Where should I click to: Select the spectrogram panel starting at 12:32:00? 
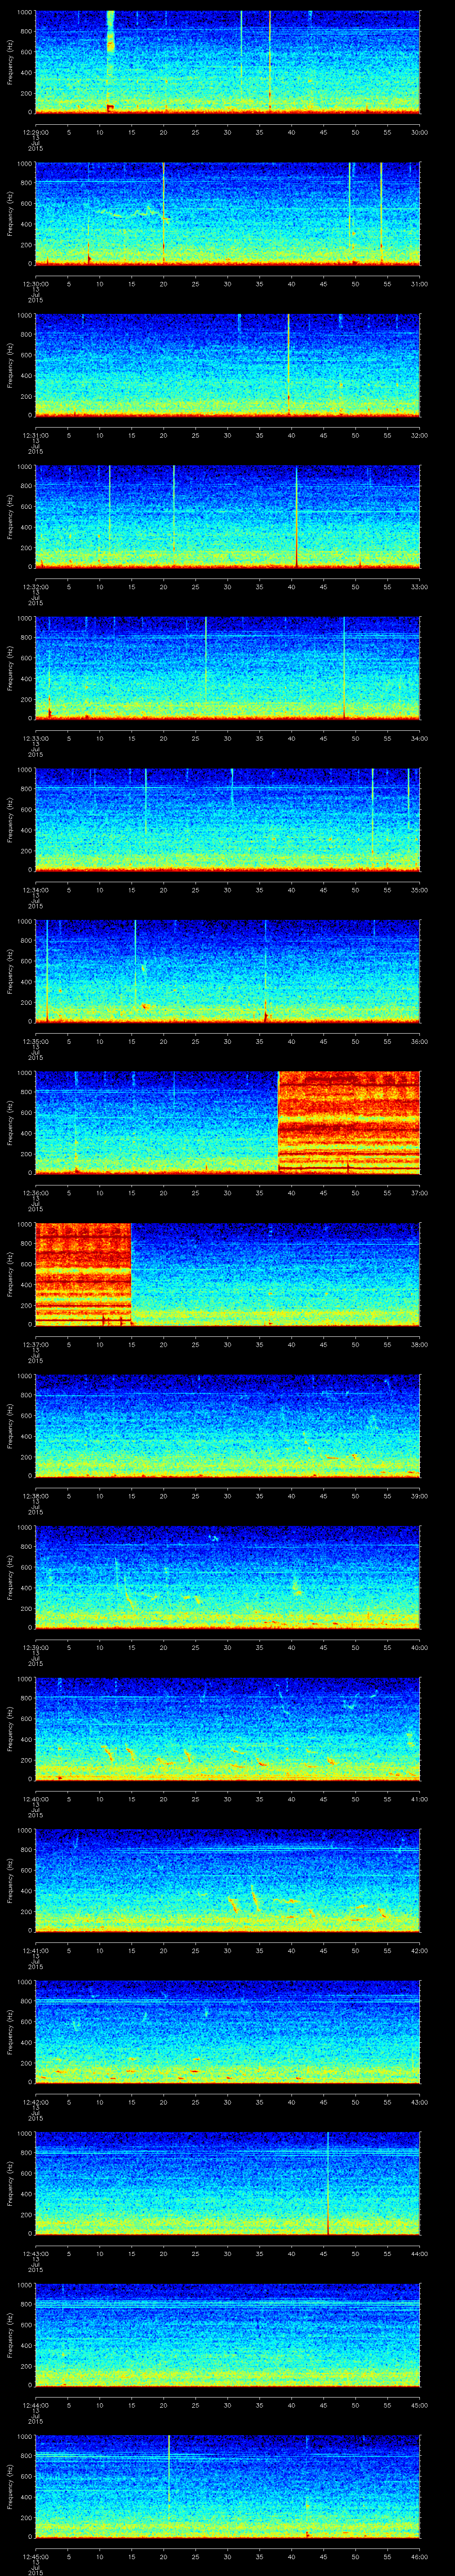tap(227, 516)
